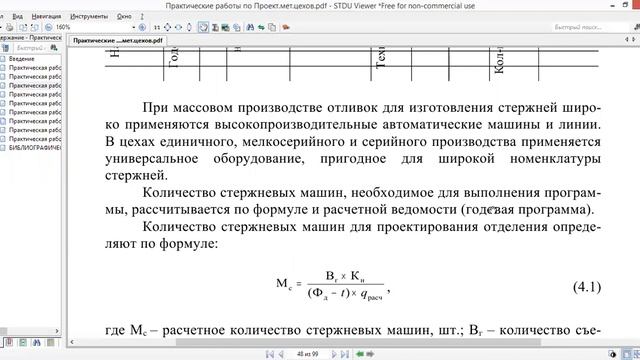Select the first Практическая работа bookmark
The height and width of the screenshot is (360, 640).
(x=35, y=68)
